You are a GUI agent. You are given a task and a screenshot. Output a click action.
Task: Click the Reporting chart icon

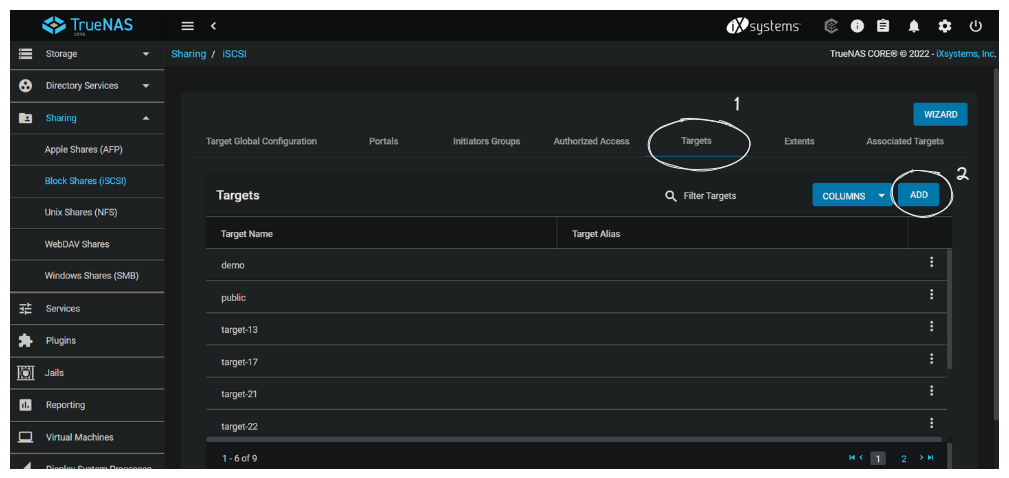click(x=26, y=405)
